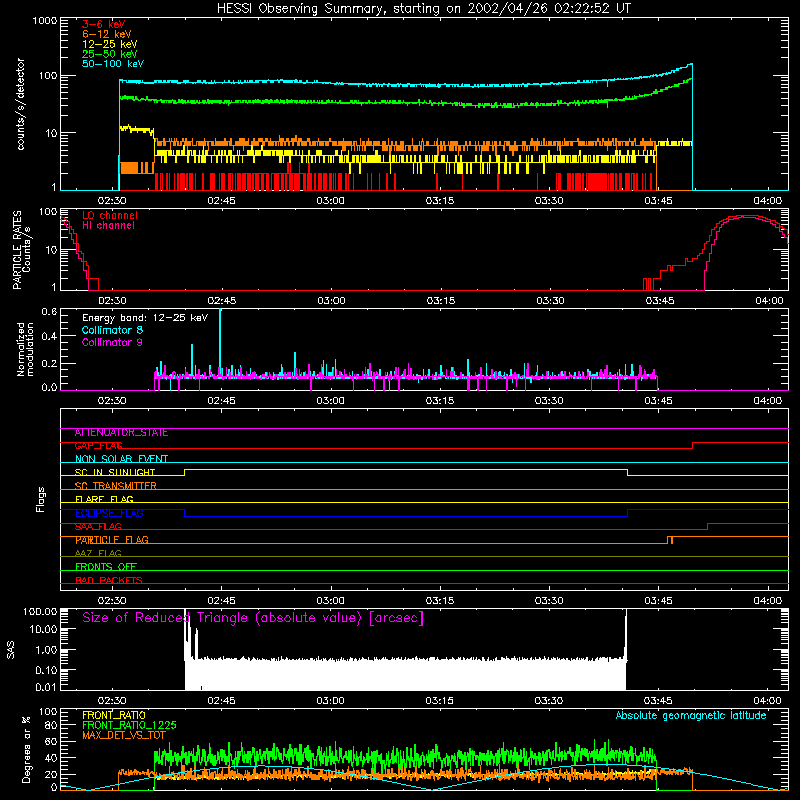Click the 0.01 tick on SAS axis
The image size is (800, 800).
point(46,687)
